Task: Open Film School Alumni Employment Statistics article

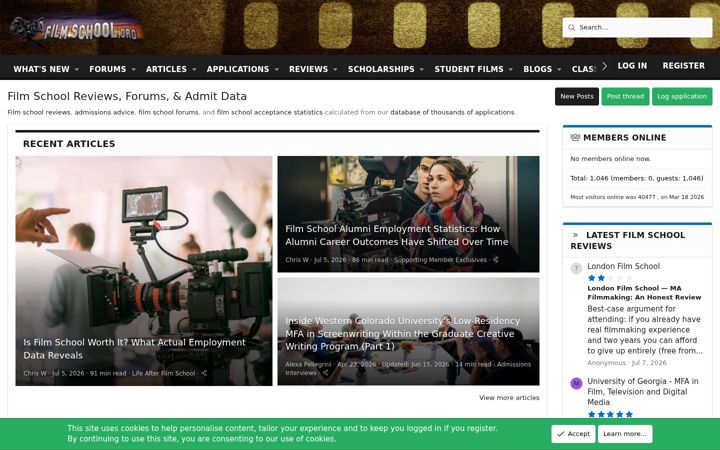Action: click(397, 235)
